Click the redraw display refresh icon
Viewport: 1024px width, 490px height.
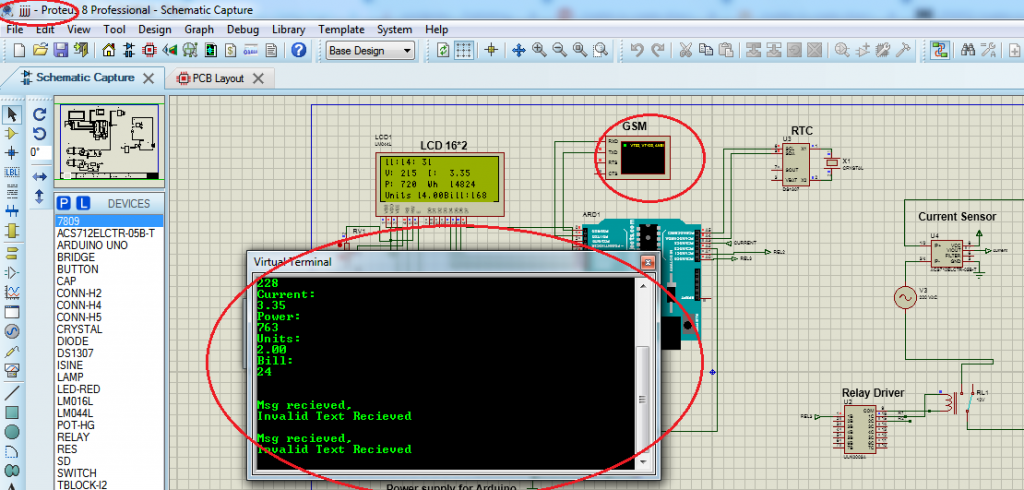point(443,50)
